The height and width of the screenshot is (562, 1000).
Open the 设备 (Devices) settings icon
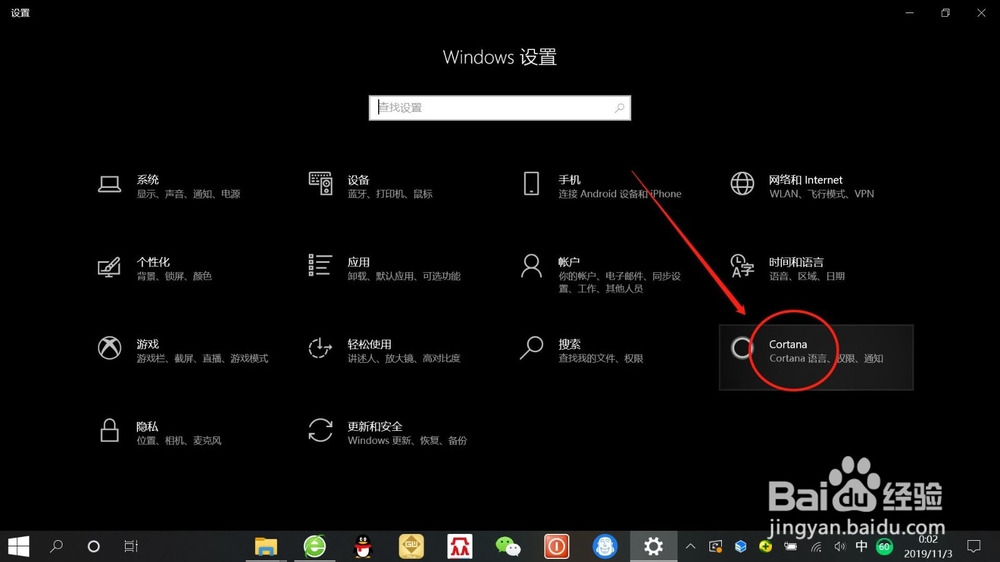(320, 184)
